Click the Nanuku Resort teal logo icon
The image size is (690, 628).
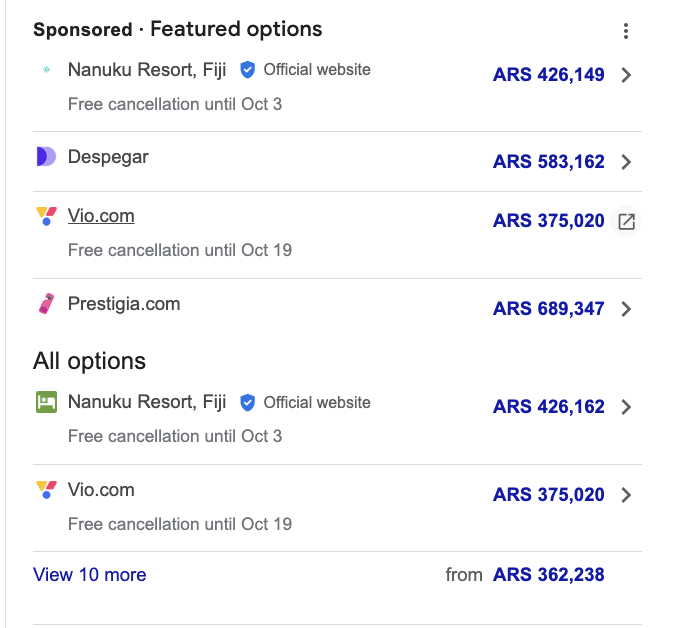[x=46, y=70]
